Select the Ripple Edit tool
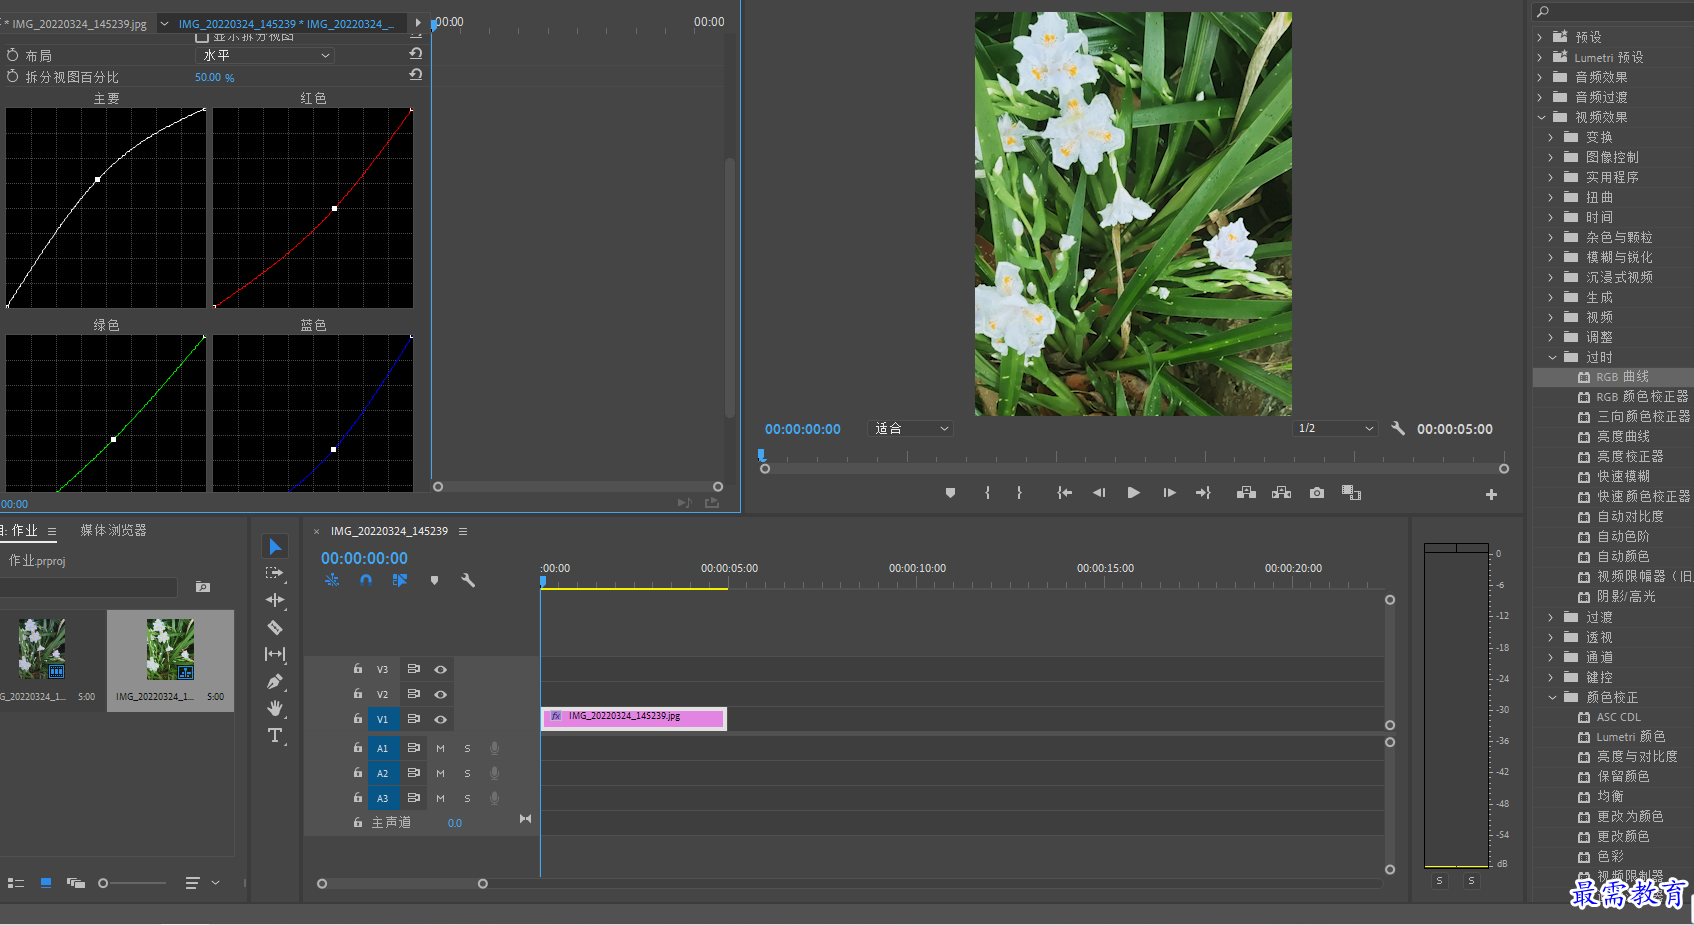This screenshot has height=925, width=1694. click(275, 600)
